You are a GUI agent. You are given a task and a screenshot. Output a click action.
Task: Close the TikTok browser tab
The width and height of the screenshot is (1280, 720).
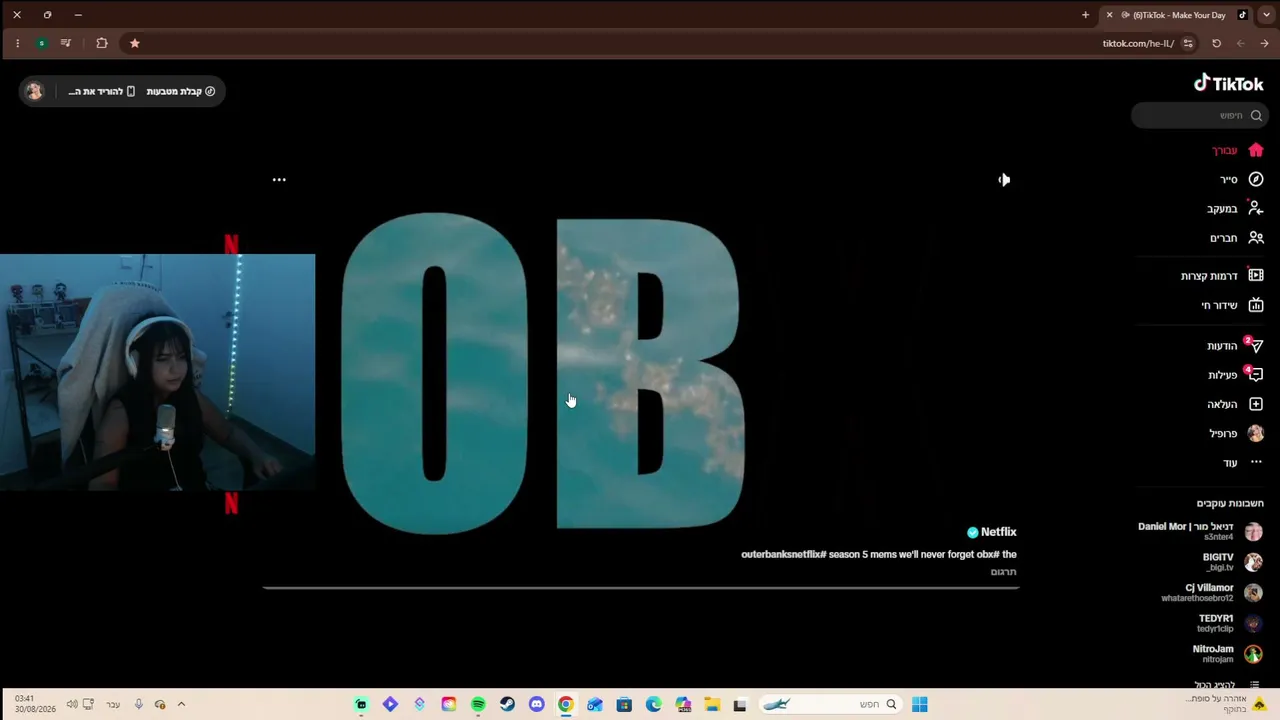click(1109, 15)
